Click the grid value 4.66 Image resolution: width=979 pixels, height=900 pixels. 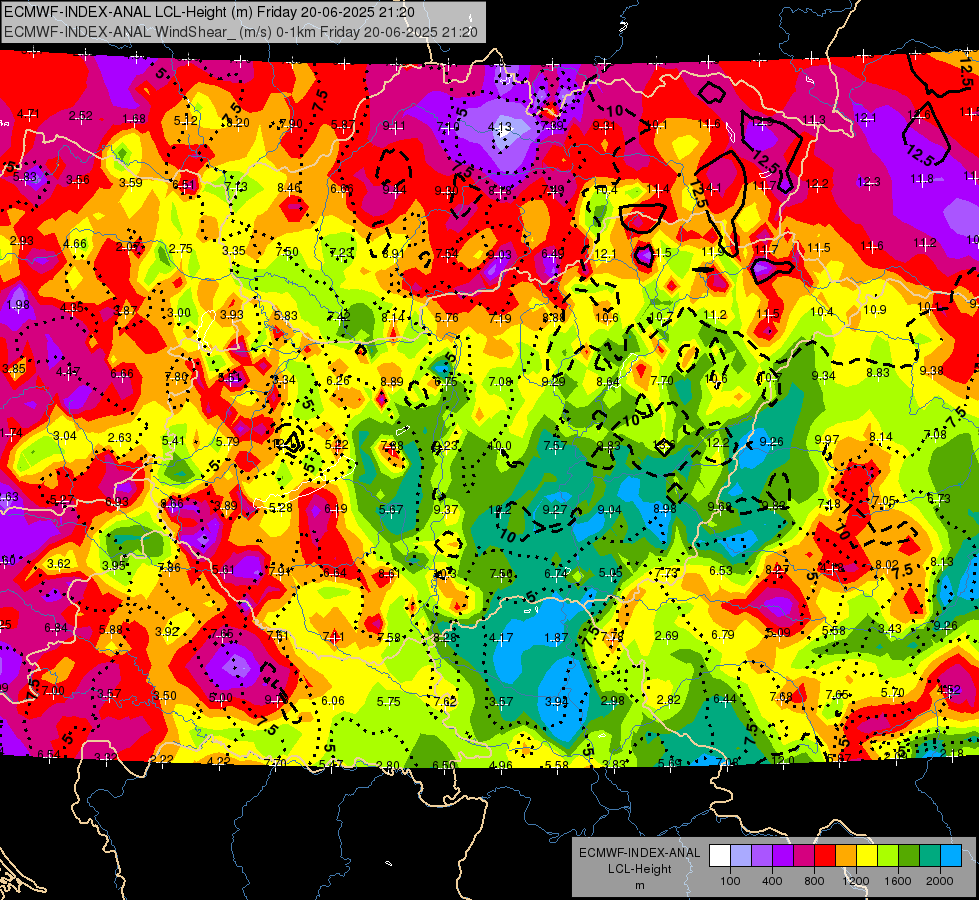(75, 244)
